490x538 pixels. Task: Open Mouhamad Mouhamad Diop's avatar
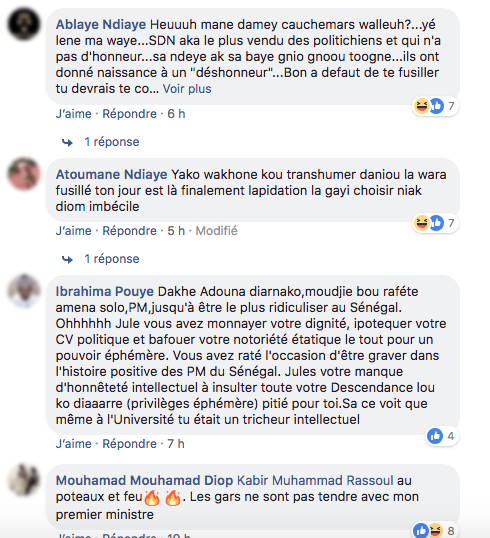pos(24,480)
